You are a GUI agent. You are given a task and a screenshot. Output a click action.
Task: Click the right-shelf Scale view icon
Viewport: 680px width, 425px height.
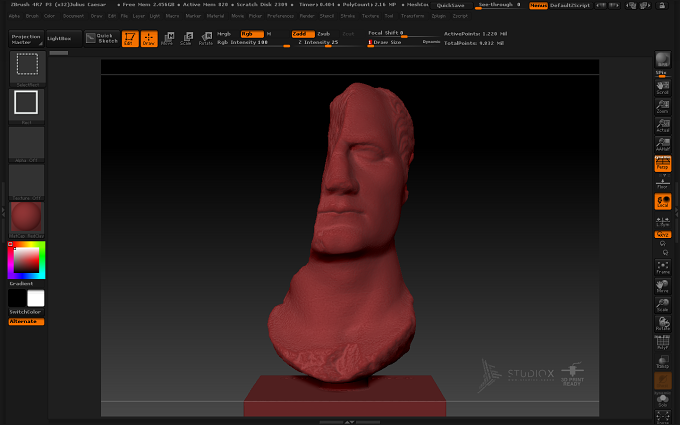pos(663,305)
